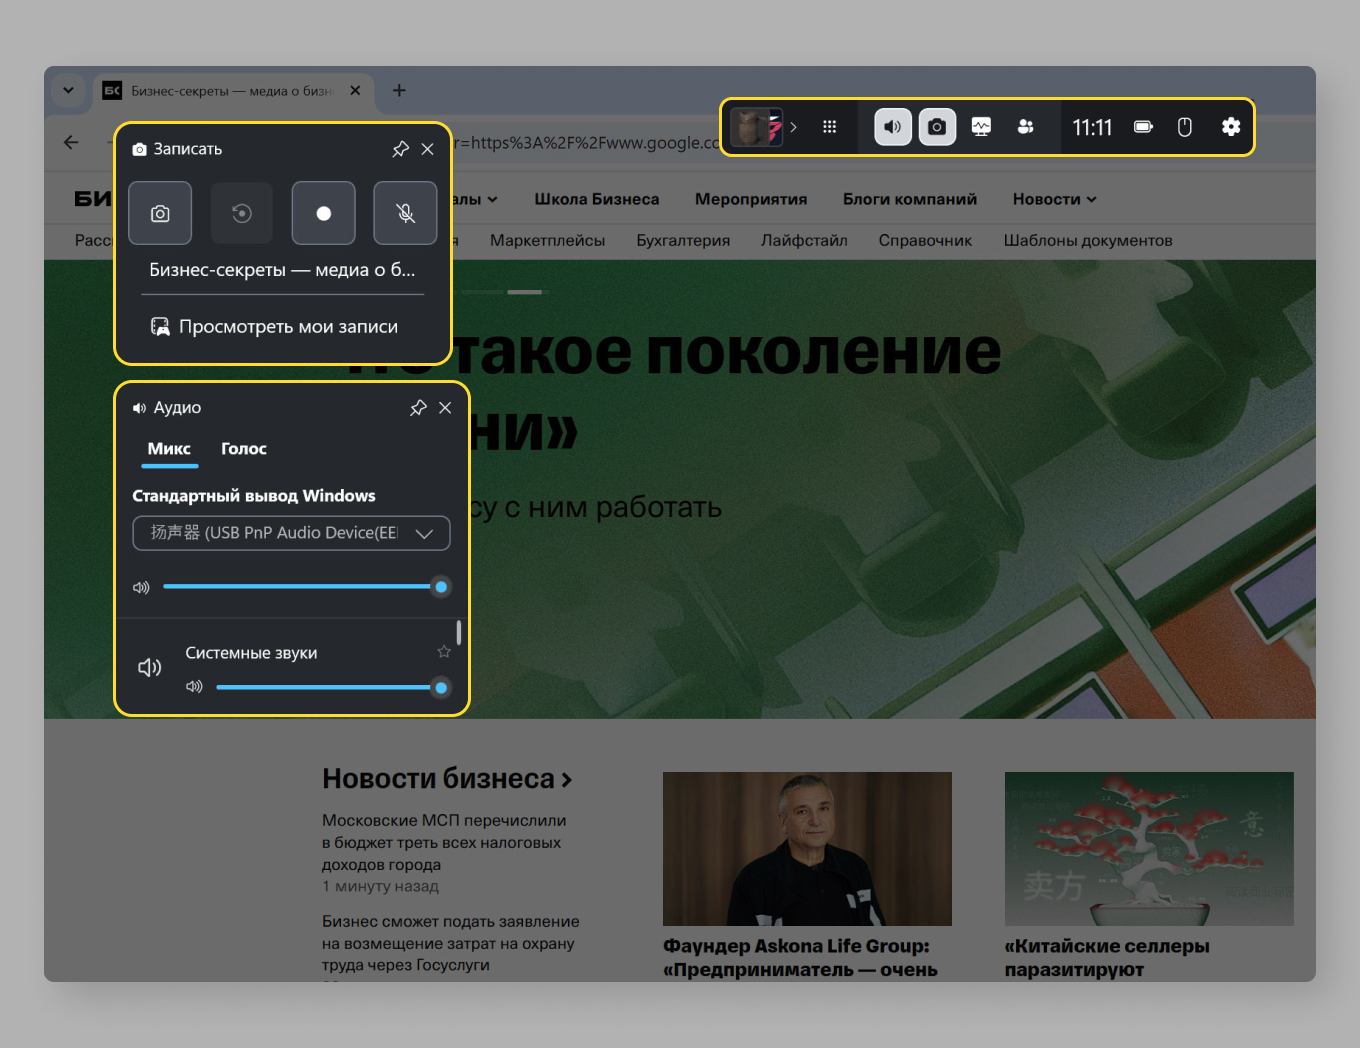
Task: Open Game Bar settings gear
Action: 1230,127
